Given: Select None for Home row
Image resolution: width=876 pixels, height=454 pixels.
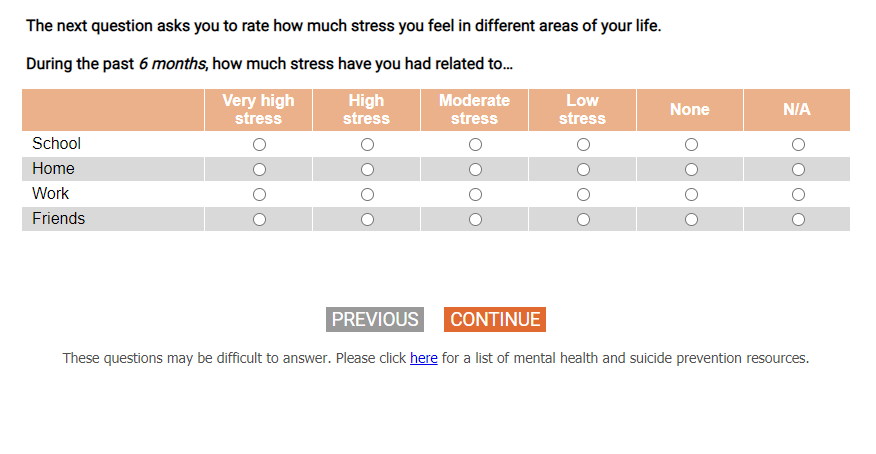Looking at the screenshot, I should [x=691, y=170].
